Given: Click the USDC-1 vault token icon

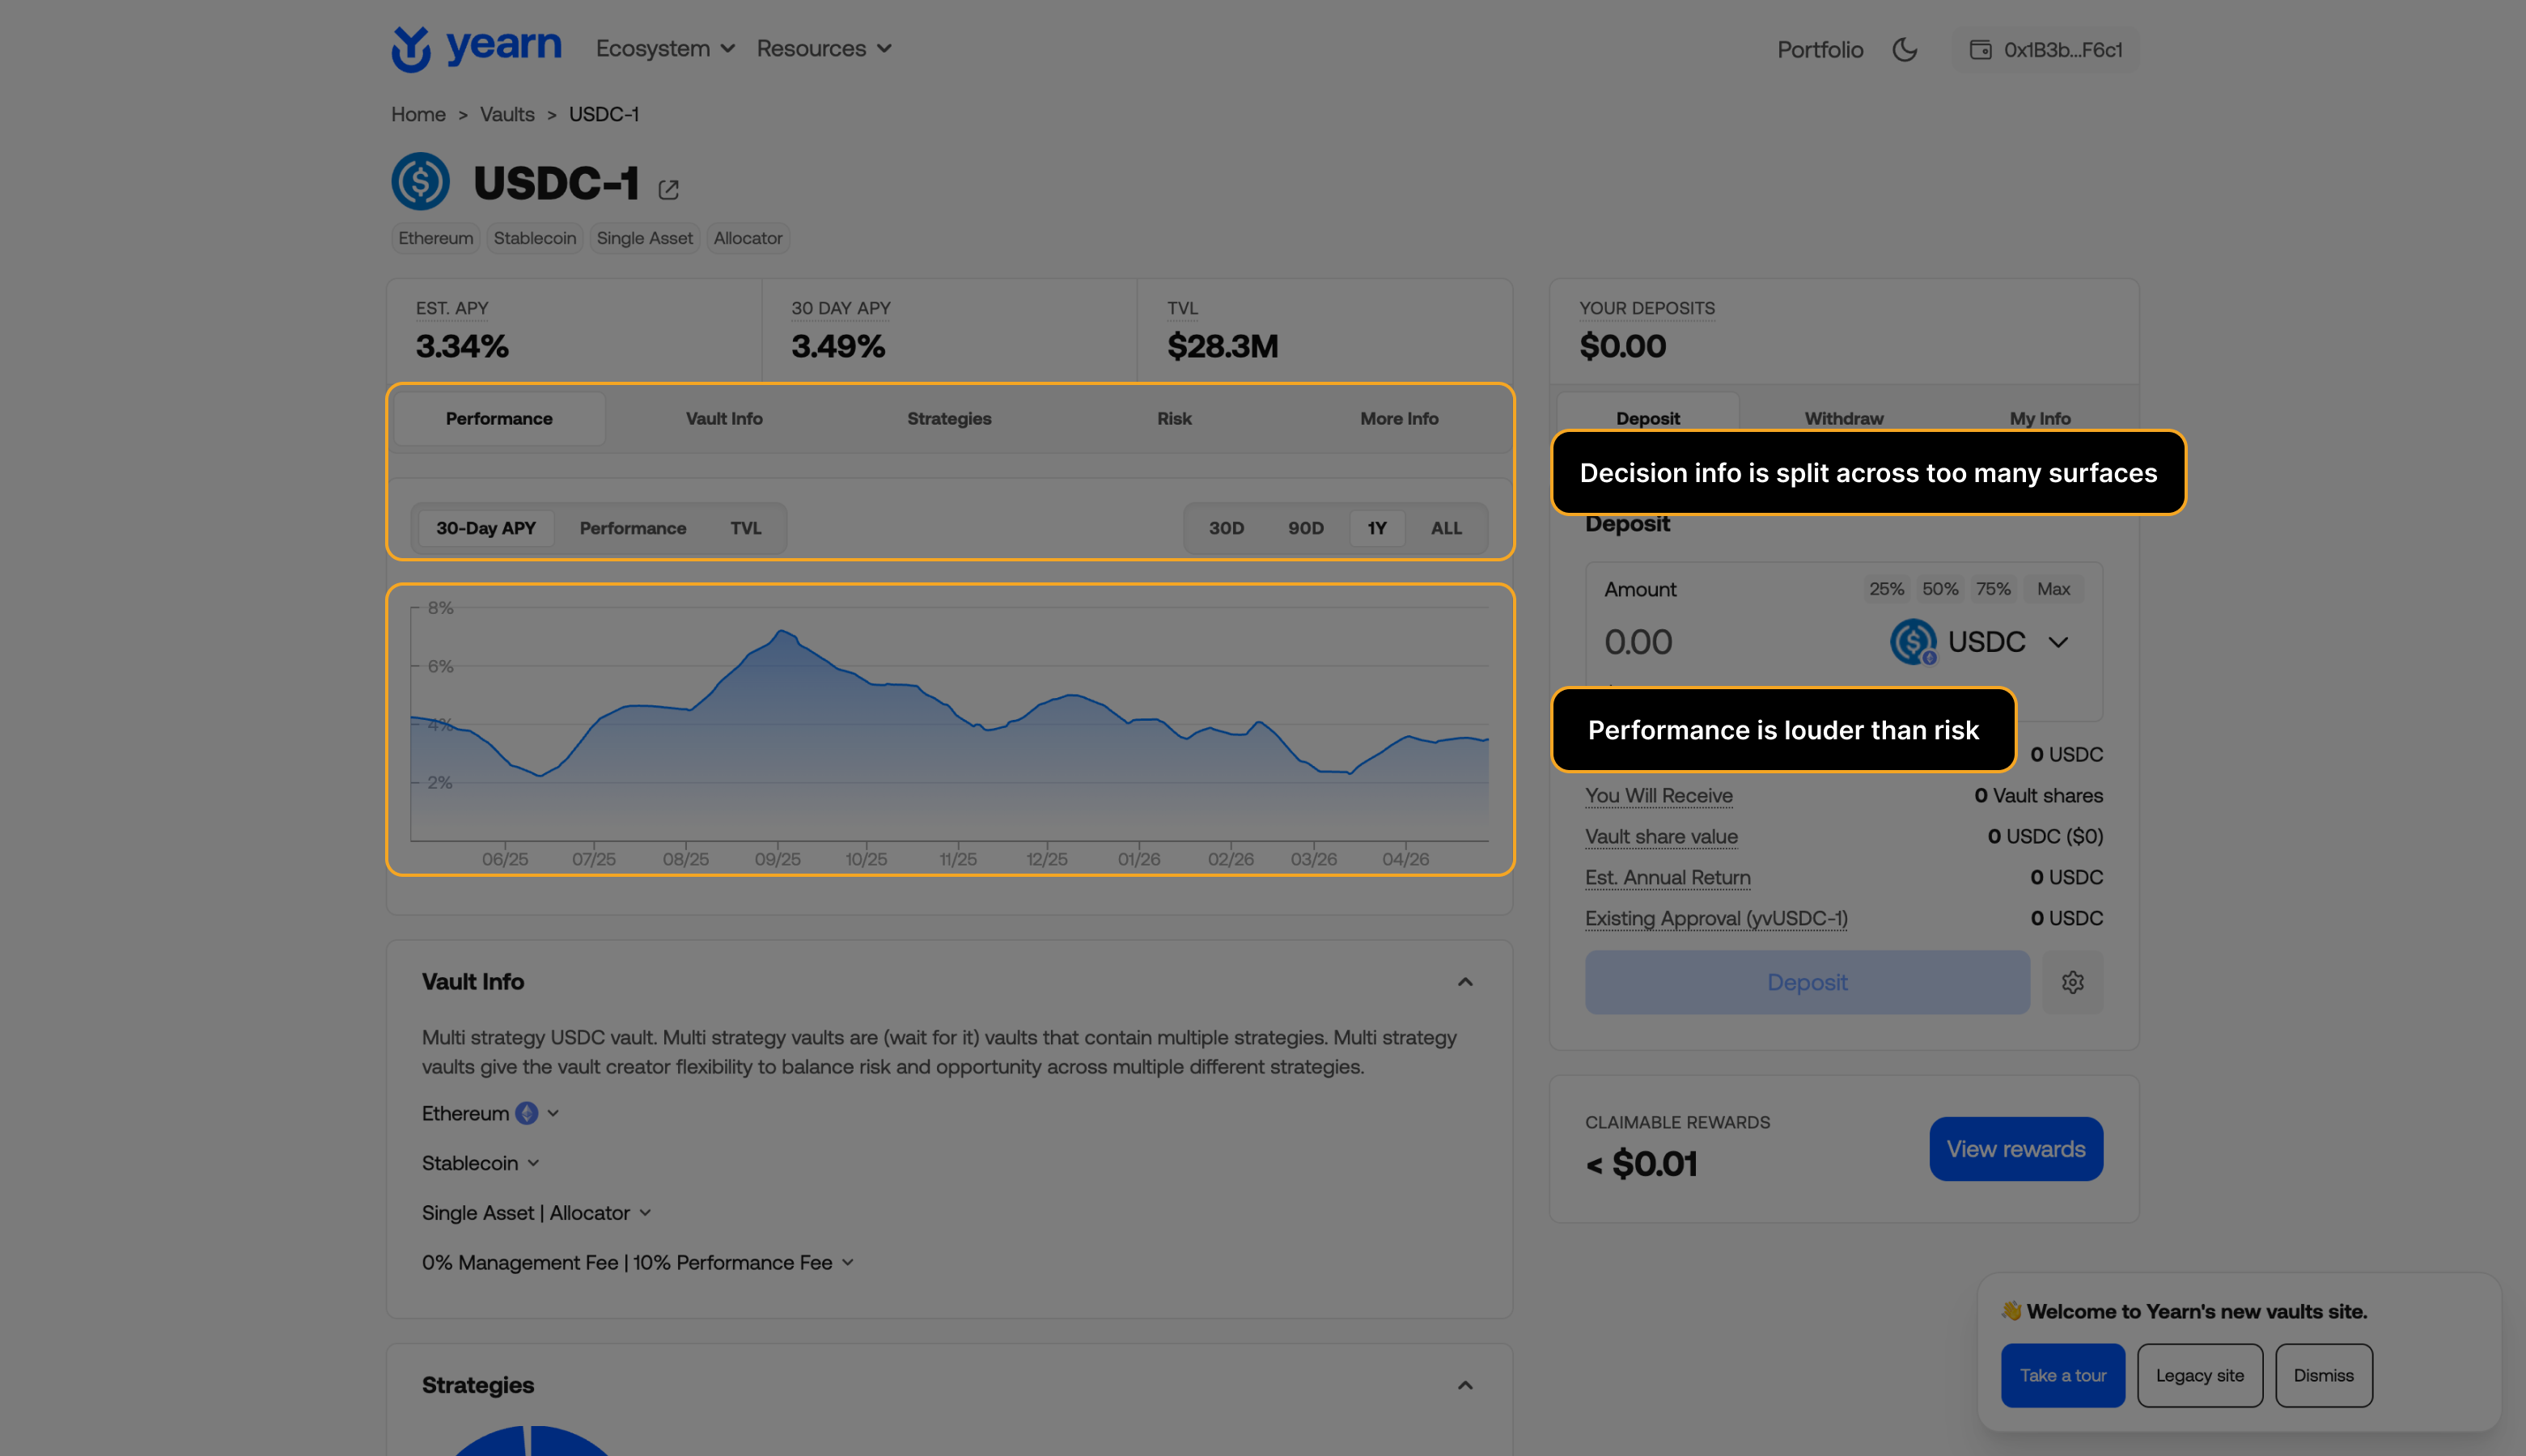Looking at the screenshot, I should tap(420, 181).
